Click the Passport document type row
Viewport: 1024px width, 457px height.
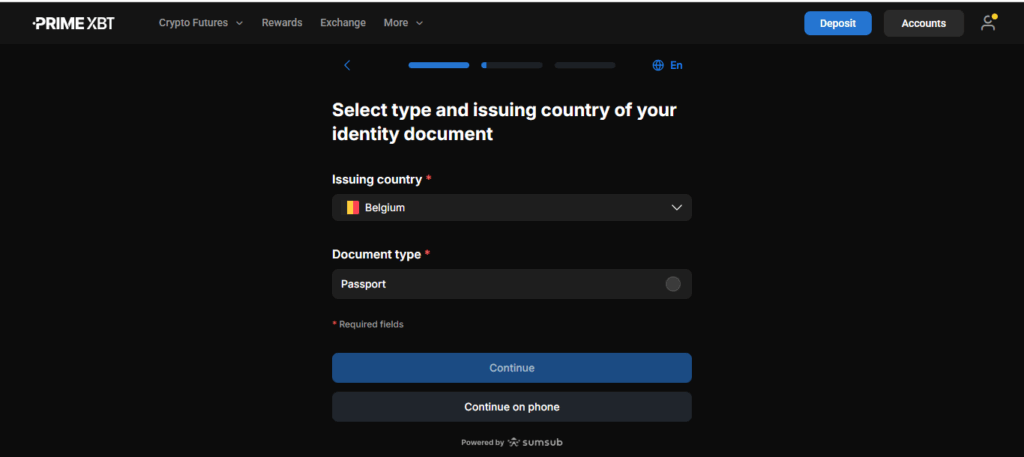click(500, 284)
